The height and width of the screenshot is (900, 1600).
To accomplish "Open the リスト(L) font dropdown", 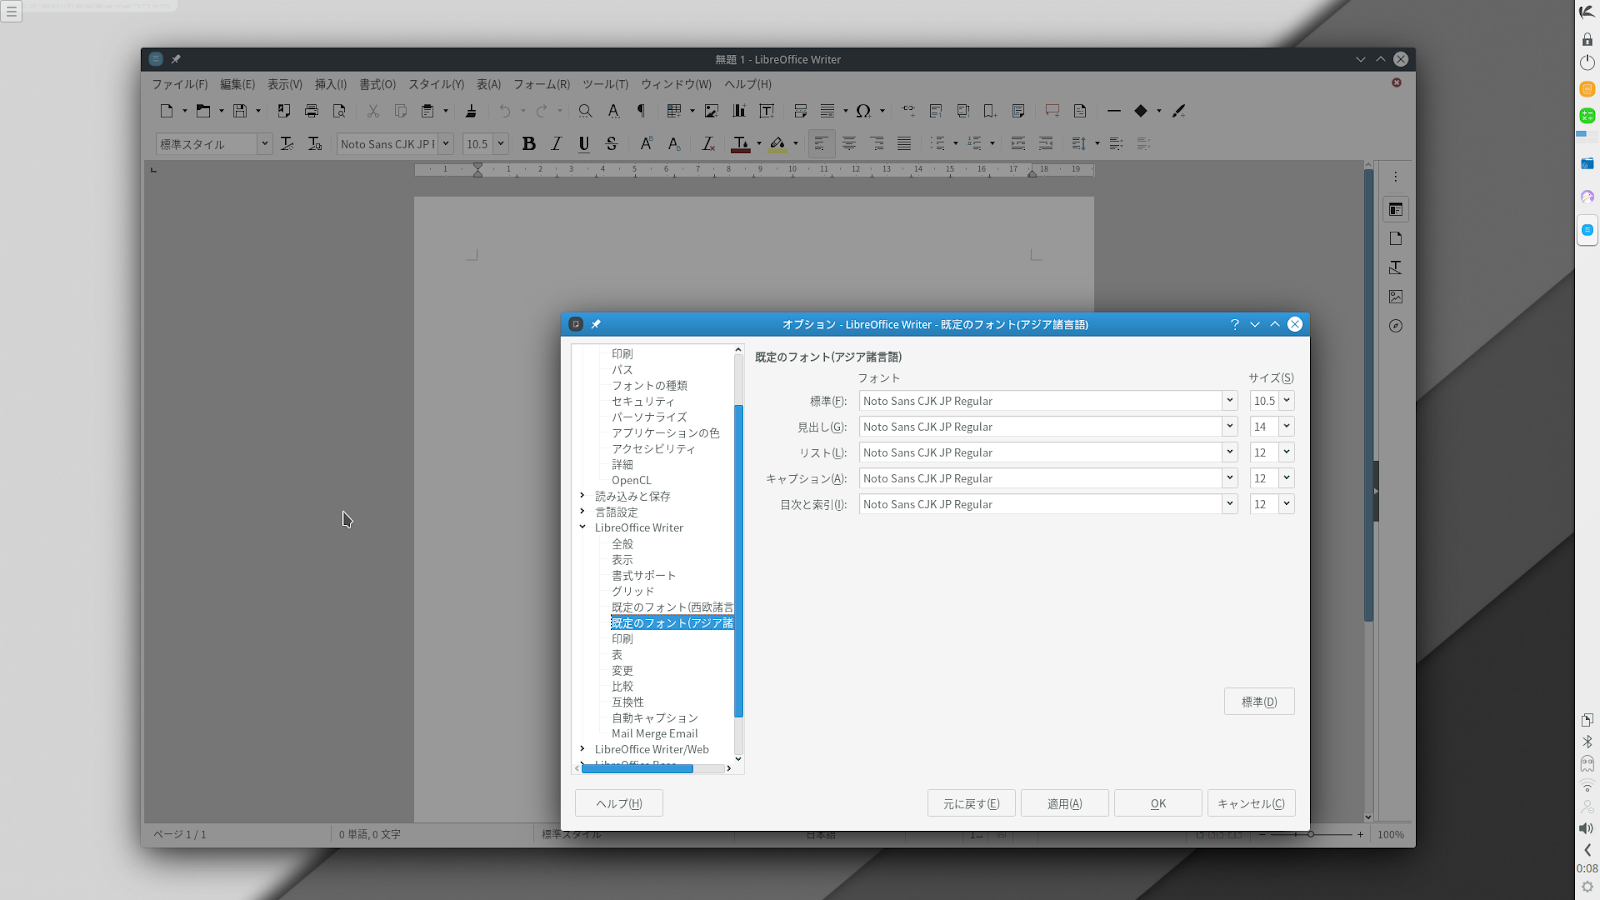I will (1230, 453).
